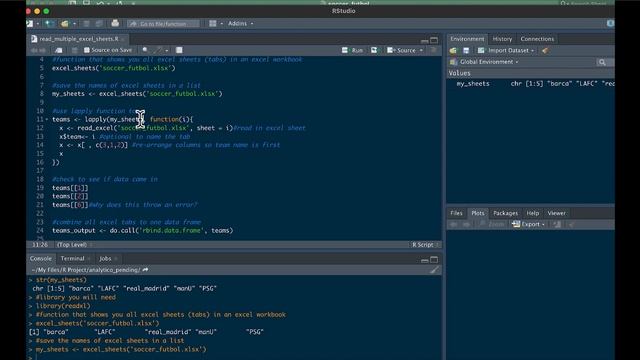The height and width of the screenshot is (360, 640).
Task: Maximize the console pane
Action: point(434,260)
